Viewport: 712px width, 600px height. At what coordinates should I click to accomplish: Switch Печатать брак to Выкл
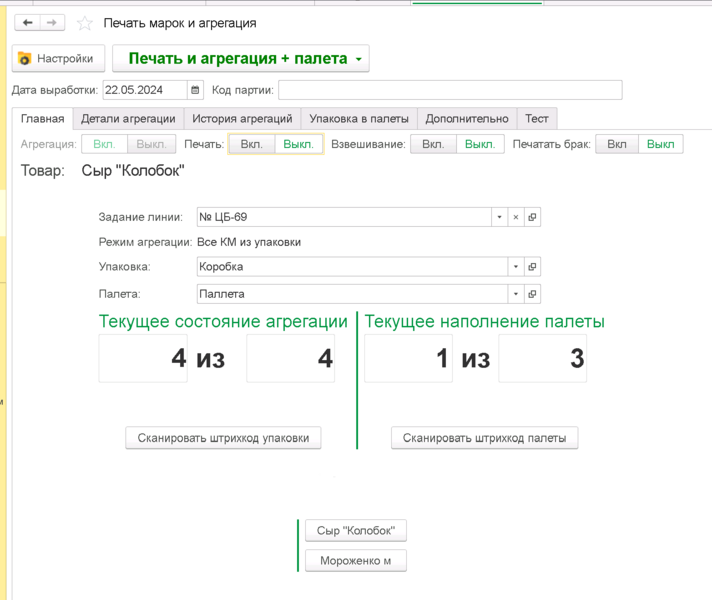click(661, 144)
